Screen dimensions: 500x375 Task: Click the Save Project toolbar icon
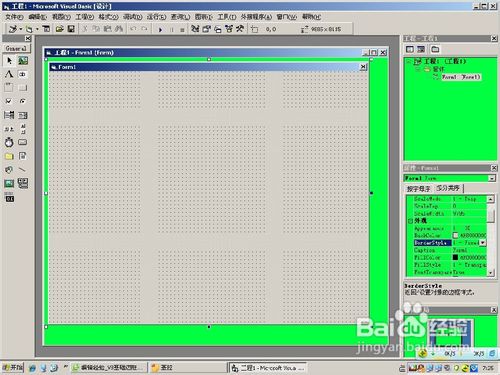pos(71,29)
